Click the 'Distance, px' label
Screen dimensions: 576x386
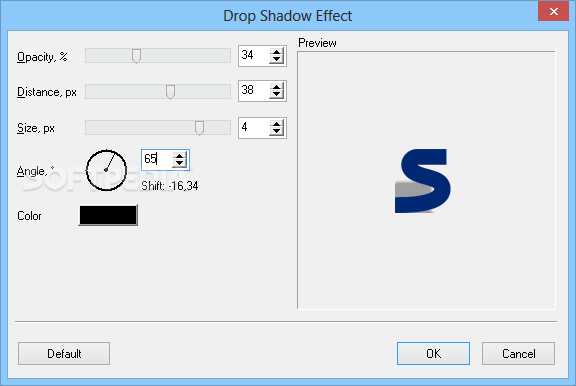(47, 92)
